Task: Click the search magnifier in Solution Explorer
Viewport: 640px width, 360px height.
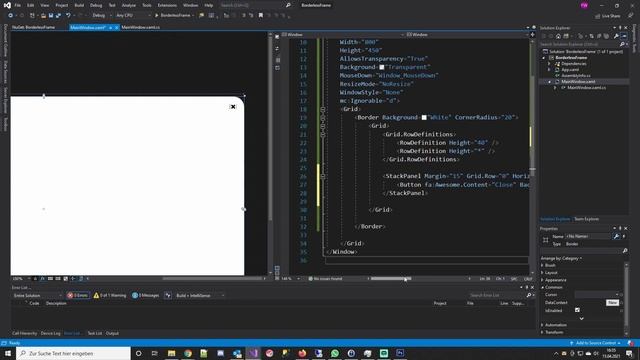Action: tap(622, 44)
